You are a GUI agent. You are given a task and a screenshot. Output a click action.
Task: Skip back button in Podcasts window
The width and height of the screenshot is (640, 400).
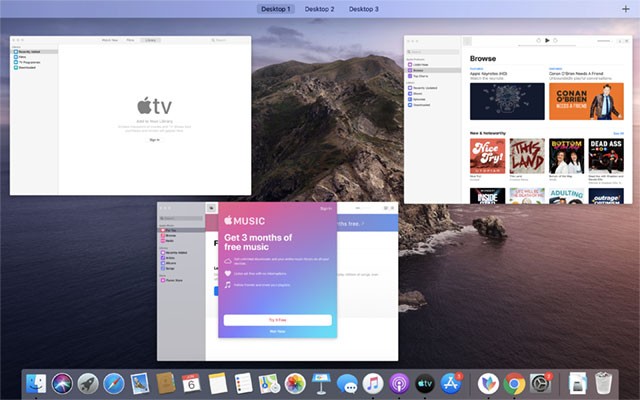(538, 40)
